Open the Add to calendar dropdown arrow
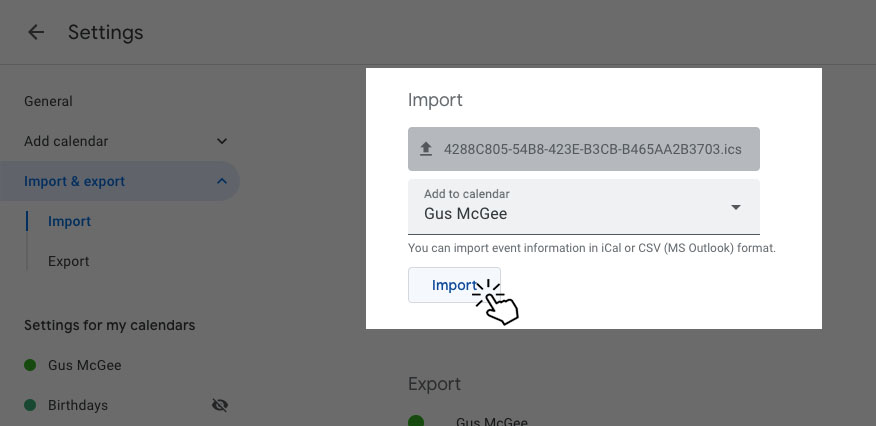Image resolution: width=876 pixels, height=426 pixels. [x=736, y=207]
